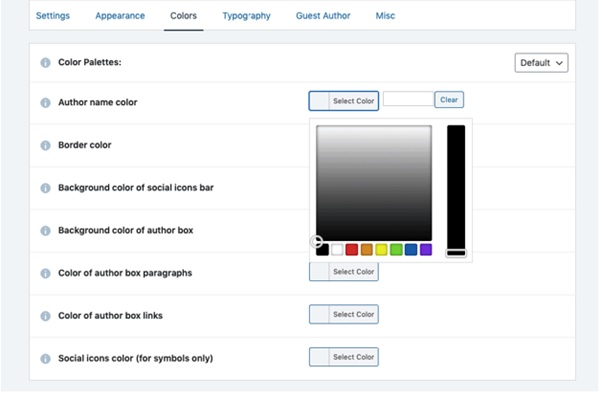Image resolution: width=602 pixels, height=398 pixels.
Task: Click the 'Border color' label
Action: point(85,145)
